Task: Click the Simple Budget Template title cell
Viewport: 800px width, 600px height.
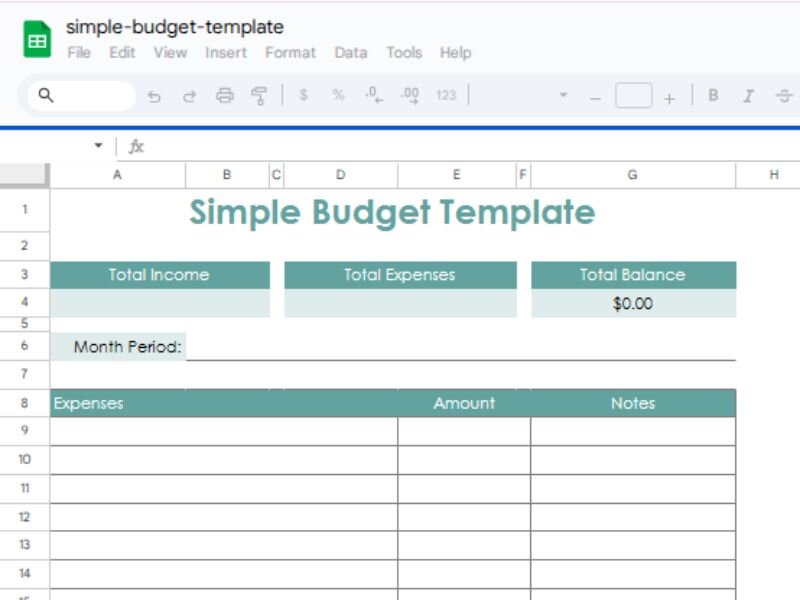Action: point(393,211)
